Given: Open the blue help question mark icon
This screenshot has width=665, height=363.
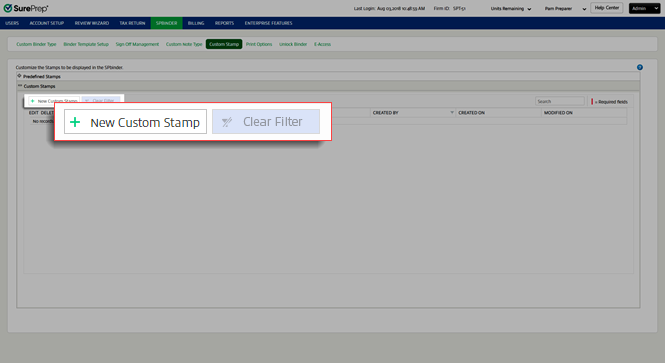Looking at the screenshot, I should (x=640, y=67).
